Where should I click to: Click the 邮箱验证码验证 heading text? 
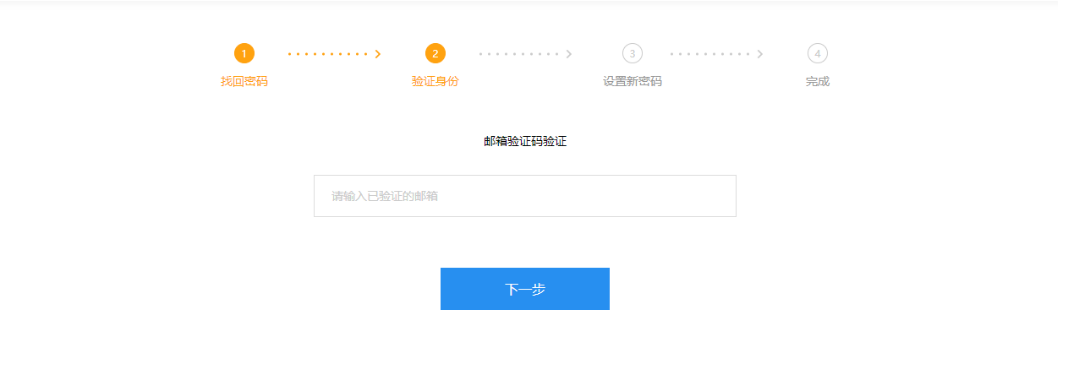pos(525,141)
